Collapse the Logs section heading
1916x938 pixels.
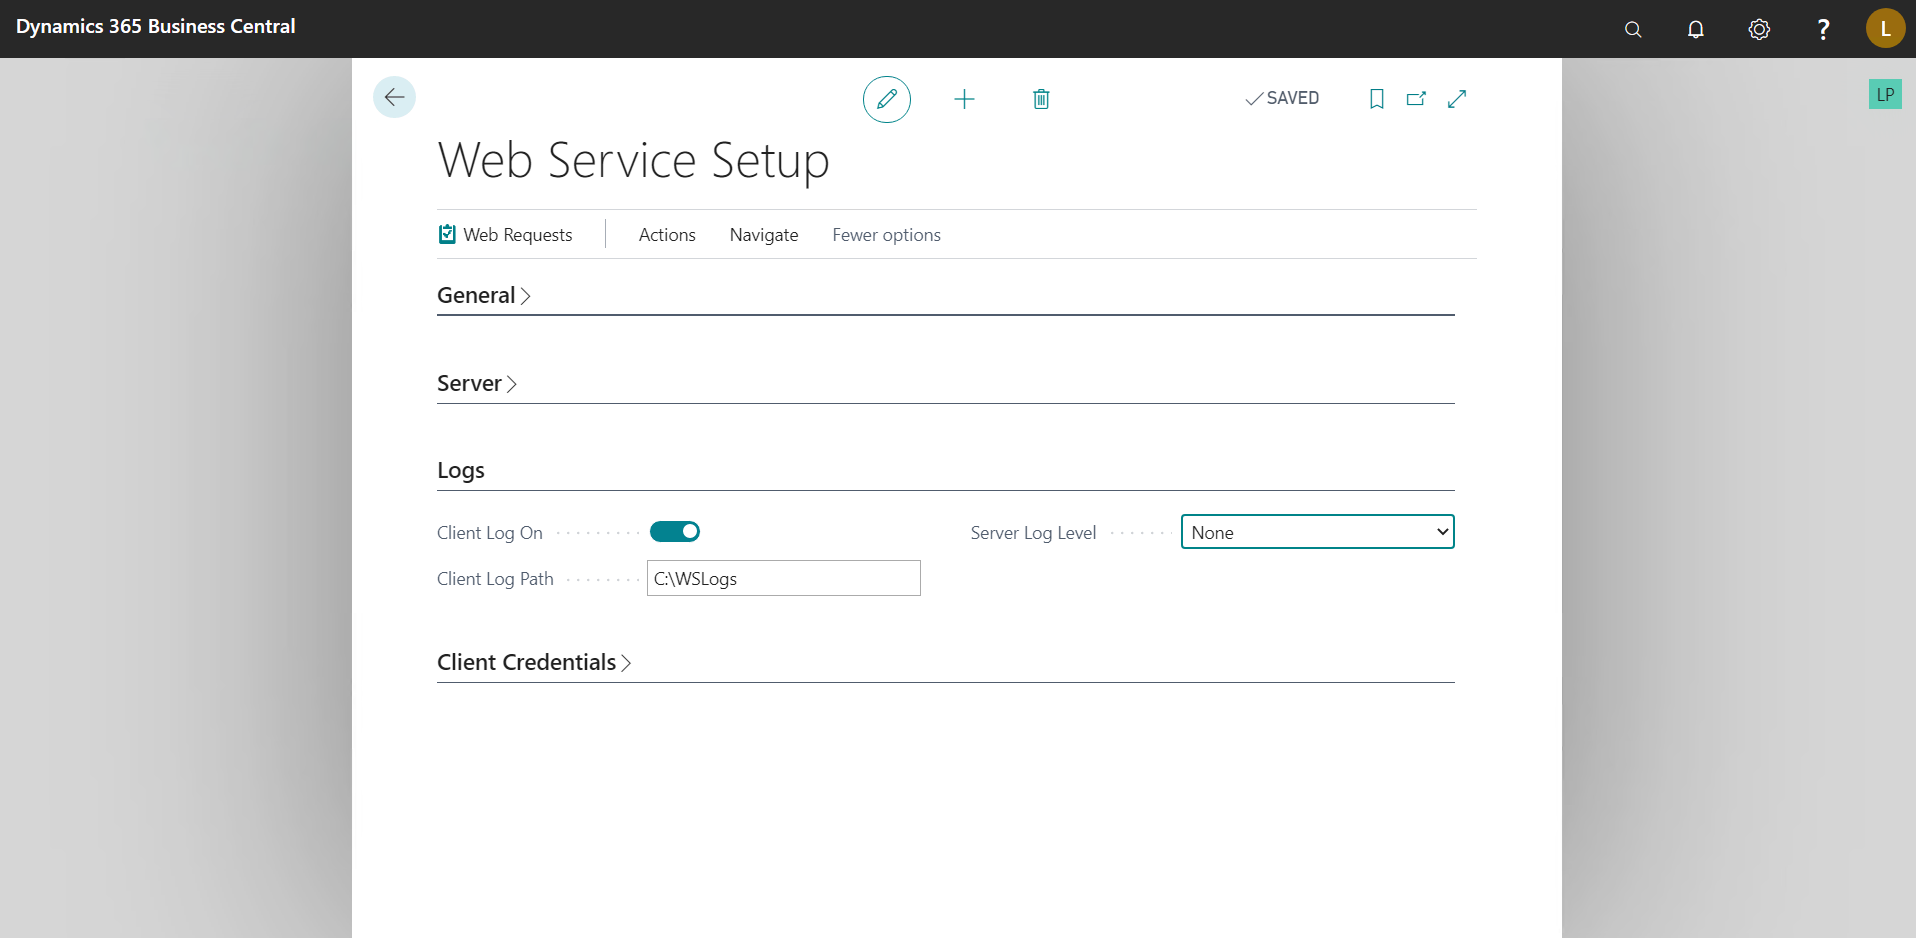[461, 470]
